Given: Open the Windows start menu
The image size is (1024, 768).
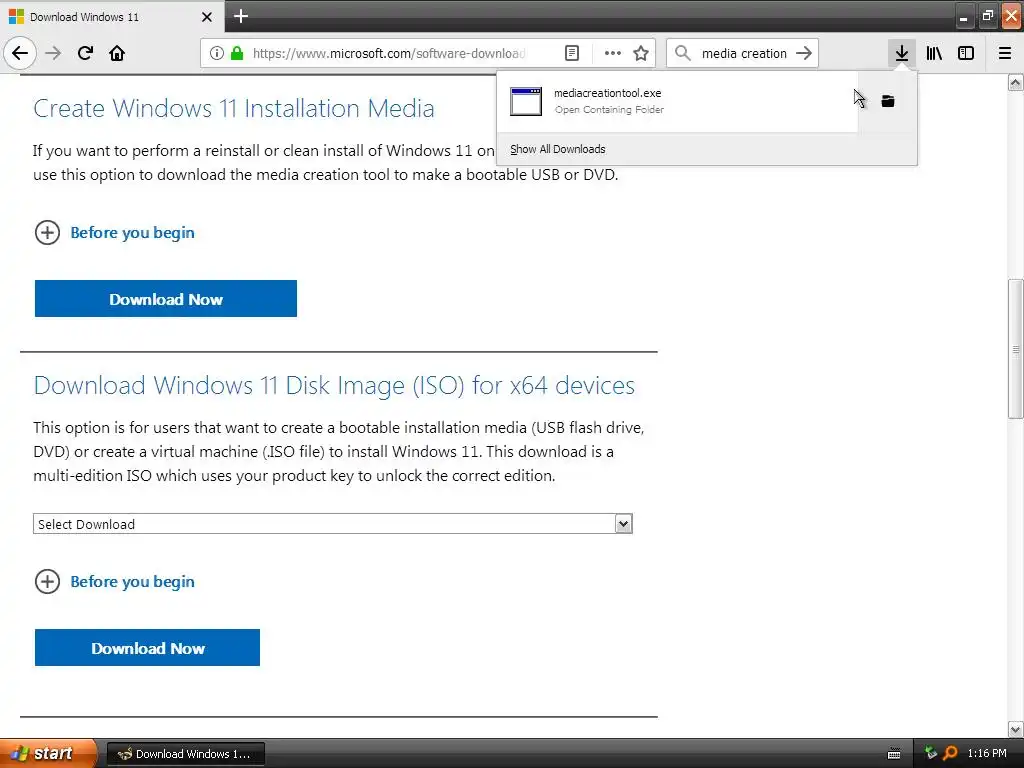Looking at the screenshot, I should (x=48, y=753).
